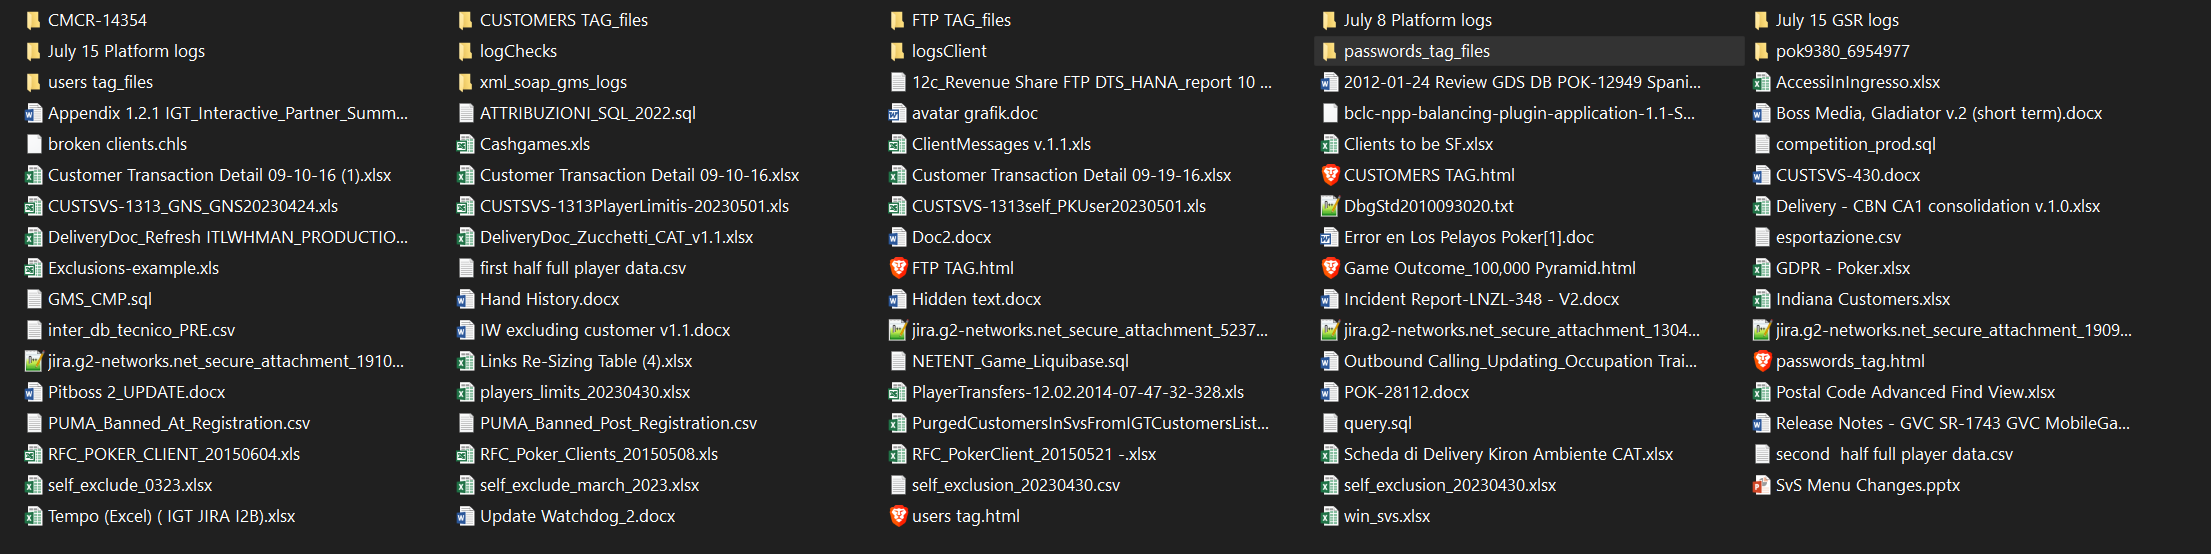The image size is (2211, 554).
Task: Select 'CUSTSVS-1313_GNS_GNS20230424.xls' file name
Action: (193, 206)
